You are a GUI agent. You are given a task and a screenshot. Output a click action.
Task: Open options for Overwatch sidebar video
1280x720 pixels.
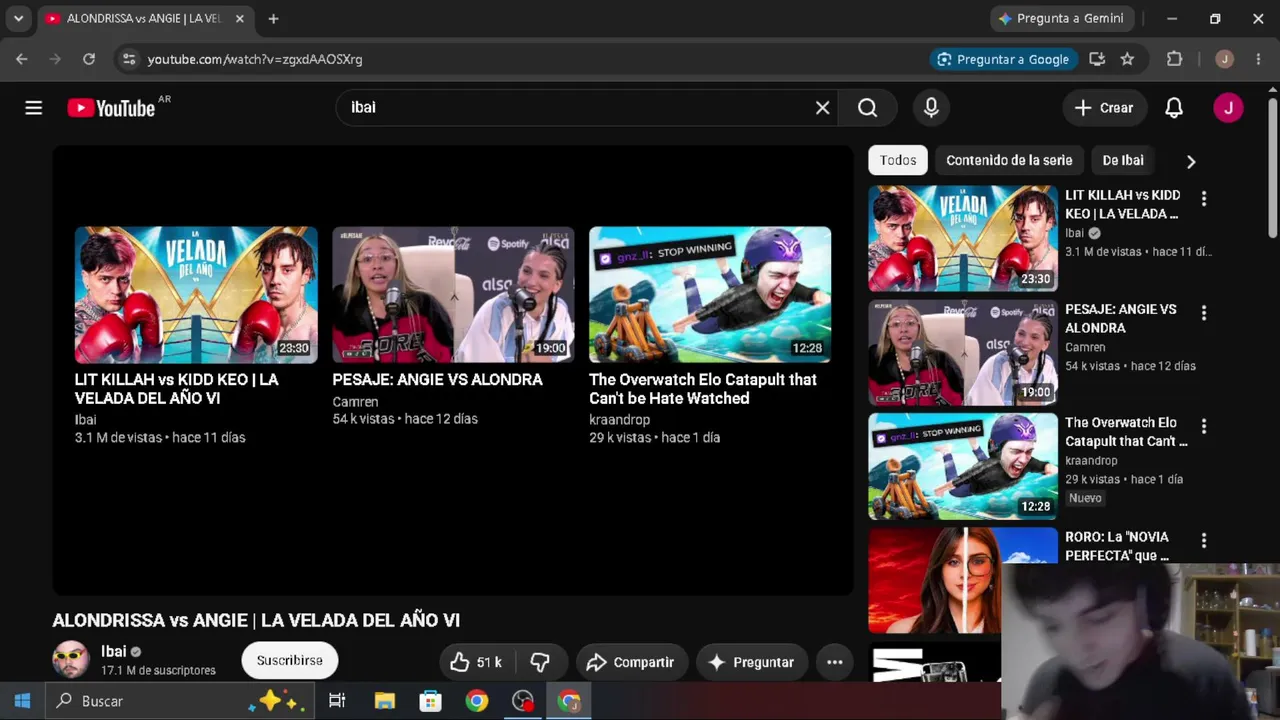[x=1204, y=427]
